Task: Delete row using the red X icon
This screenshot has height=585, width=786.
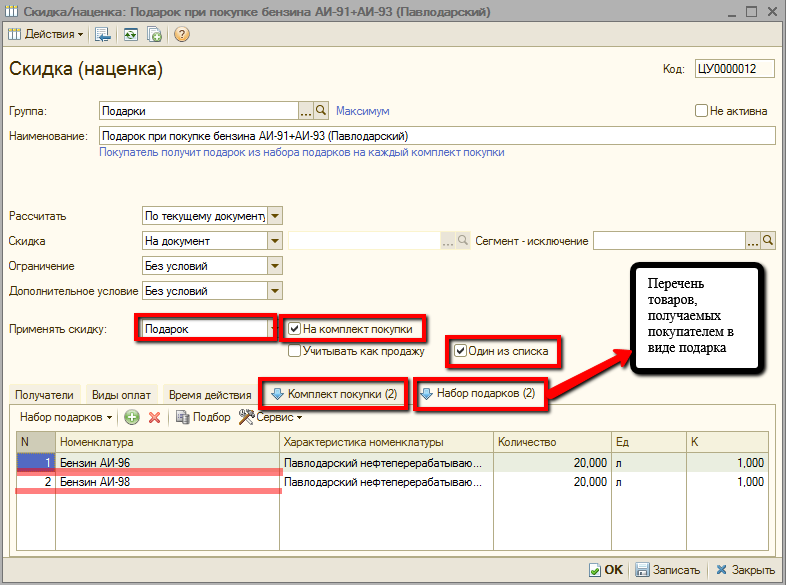Action: 154,417
